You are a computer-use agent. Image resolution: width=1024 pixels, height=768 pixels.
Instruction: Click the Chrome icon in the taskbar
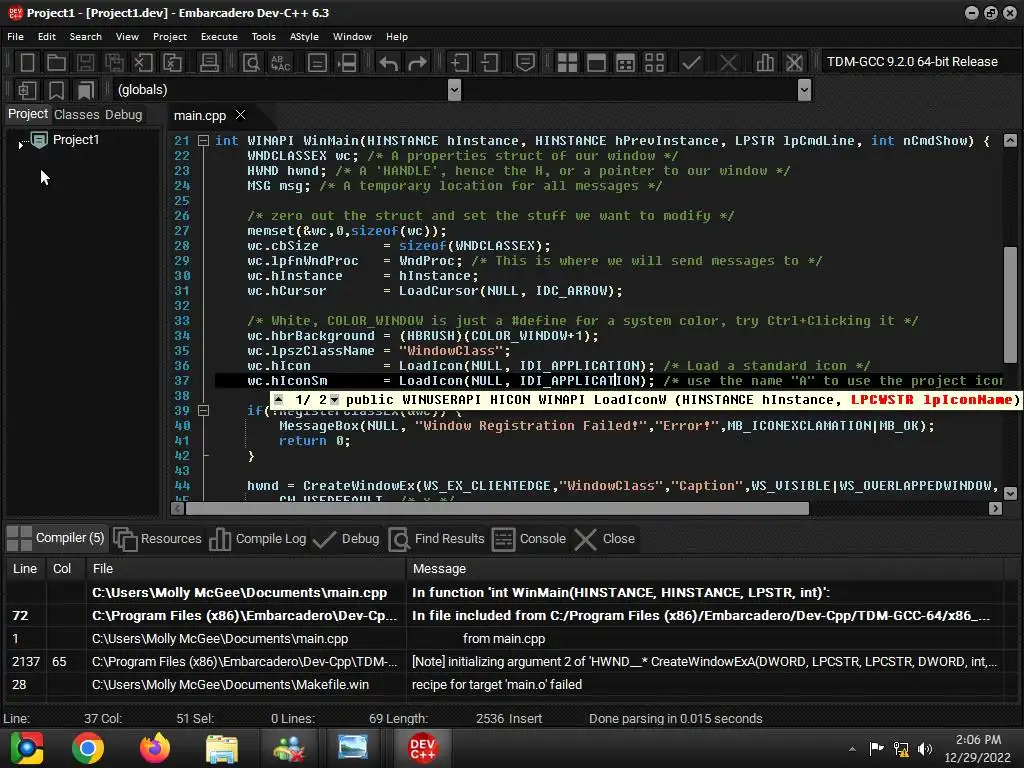pyautogui.click(x=88, y=748)
